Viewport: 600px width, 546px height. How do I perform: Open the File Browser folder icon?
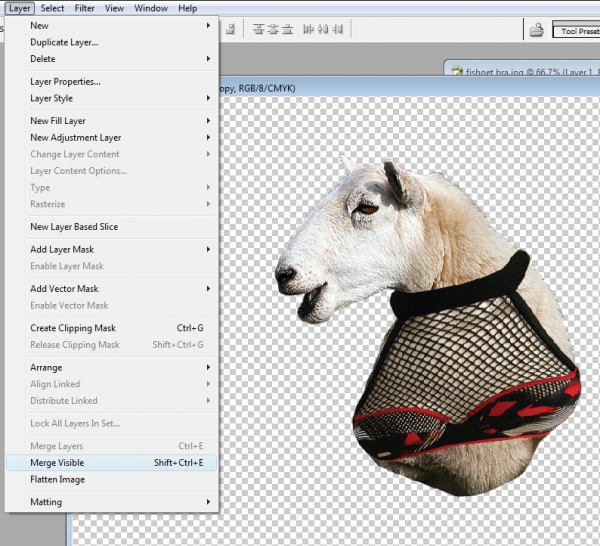tap(536, 29)
